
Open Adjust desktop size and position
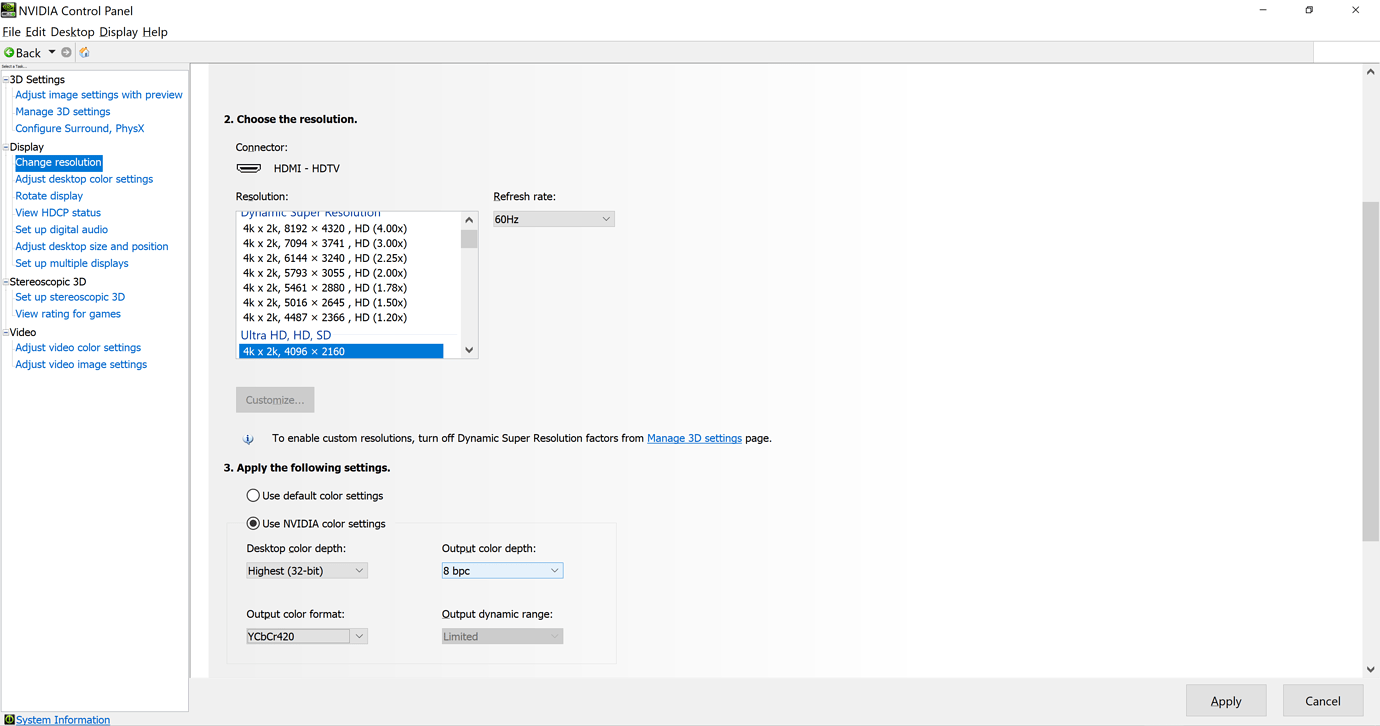coord(92,247)
